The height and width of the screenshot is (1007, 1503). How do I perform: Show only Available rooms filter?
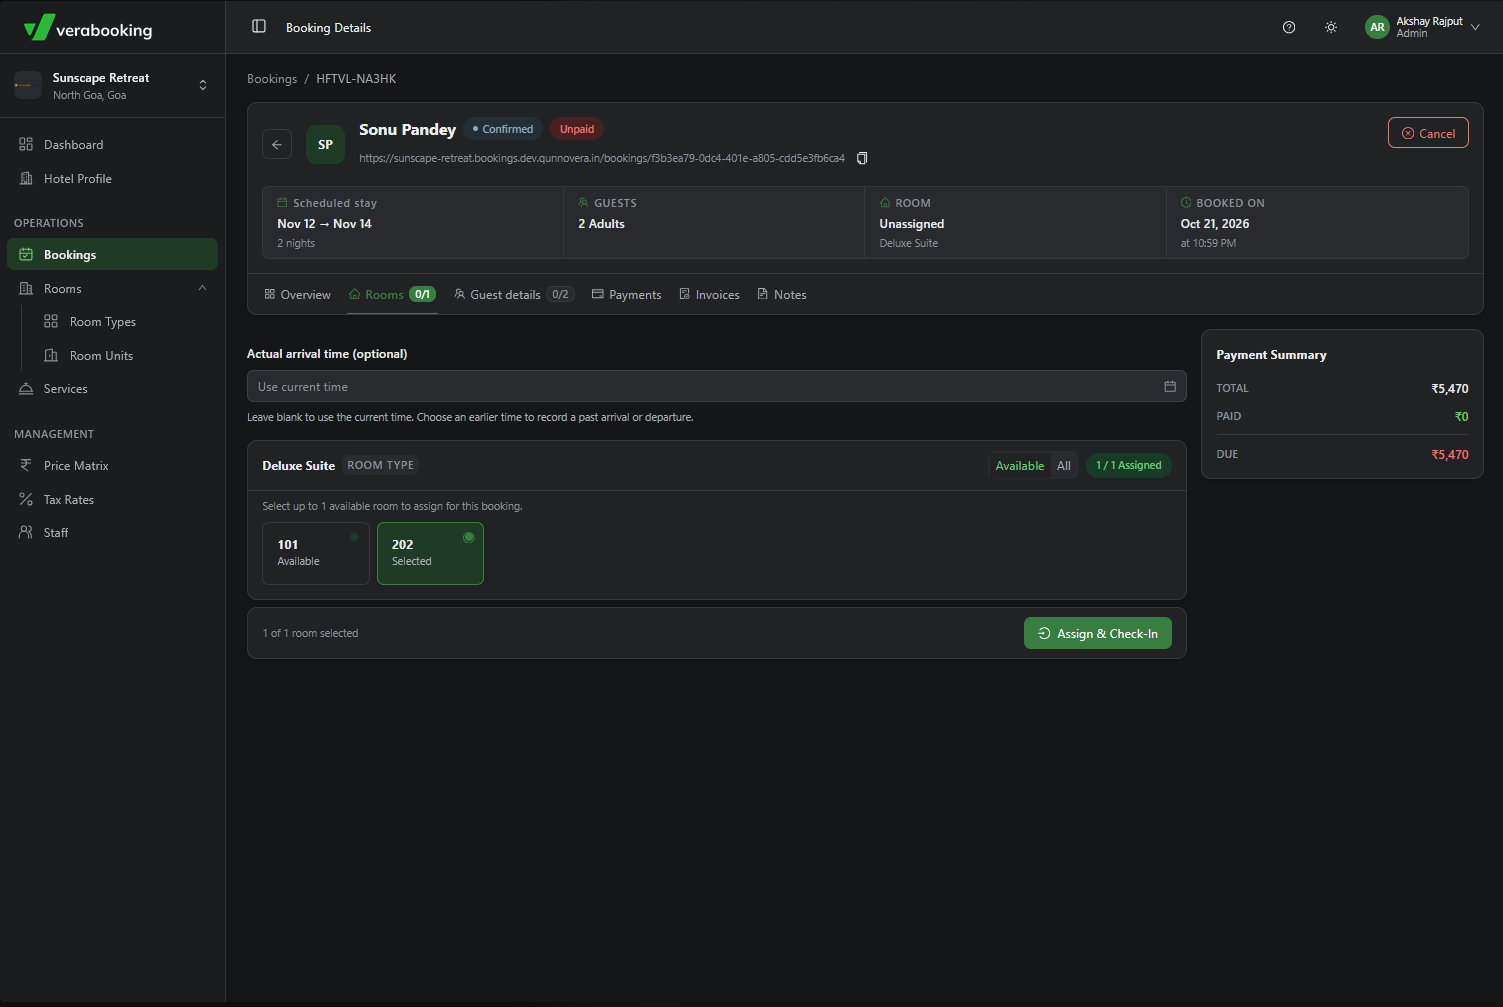pyautogui.click(x=1020, y=466)
